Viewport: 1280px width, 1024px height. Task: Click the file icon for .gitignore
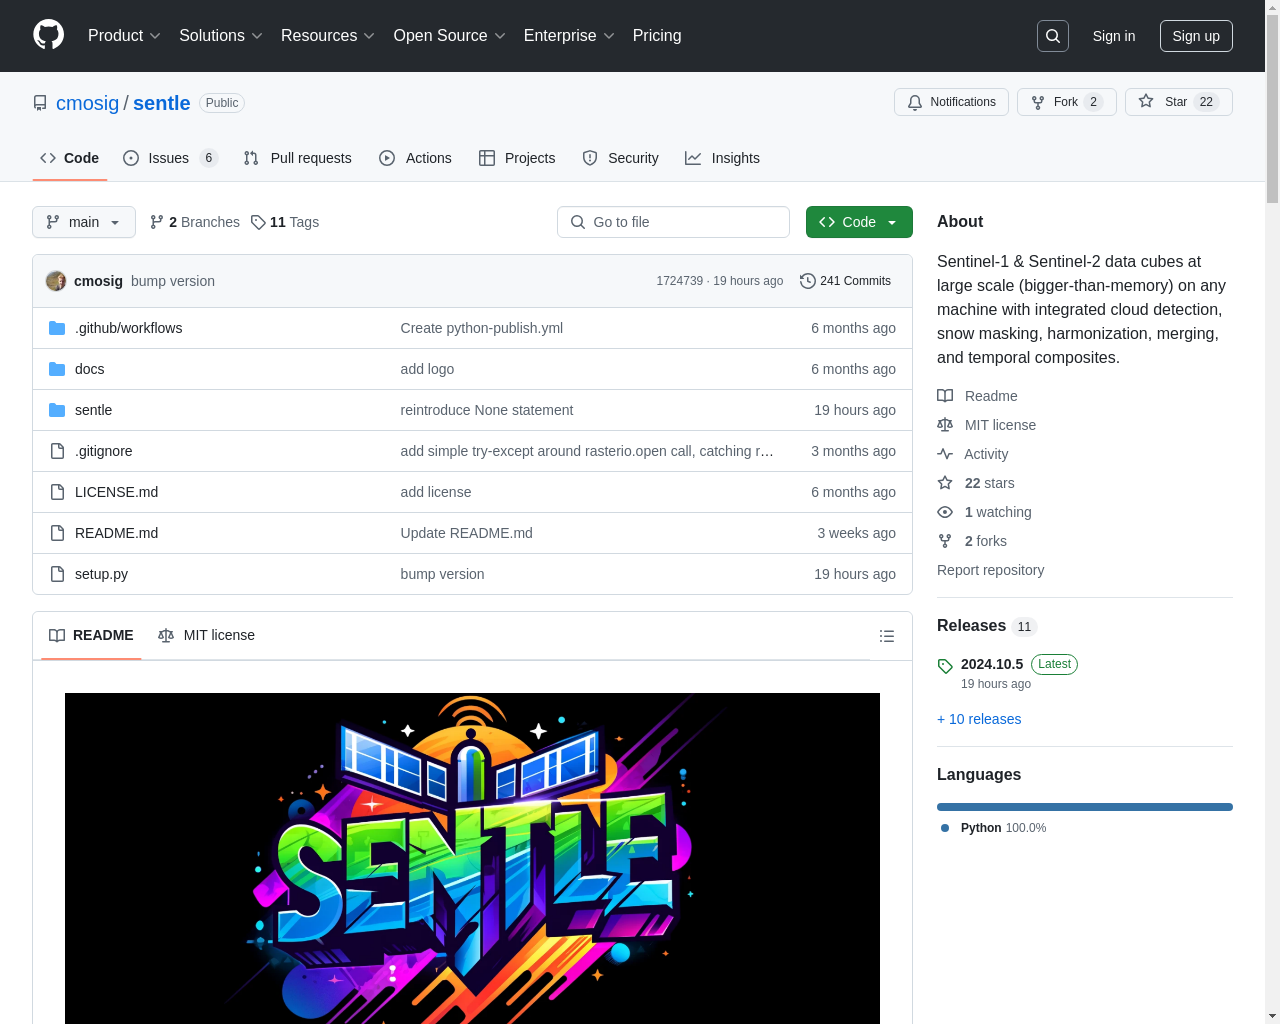click(57, 451)
